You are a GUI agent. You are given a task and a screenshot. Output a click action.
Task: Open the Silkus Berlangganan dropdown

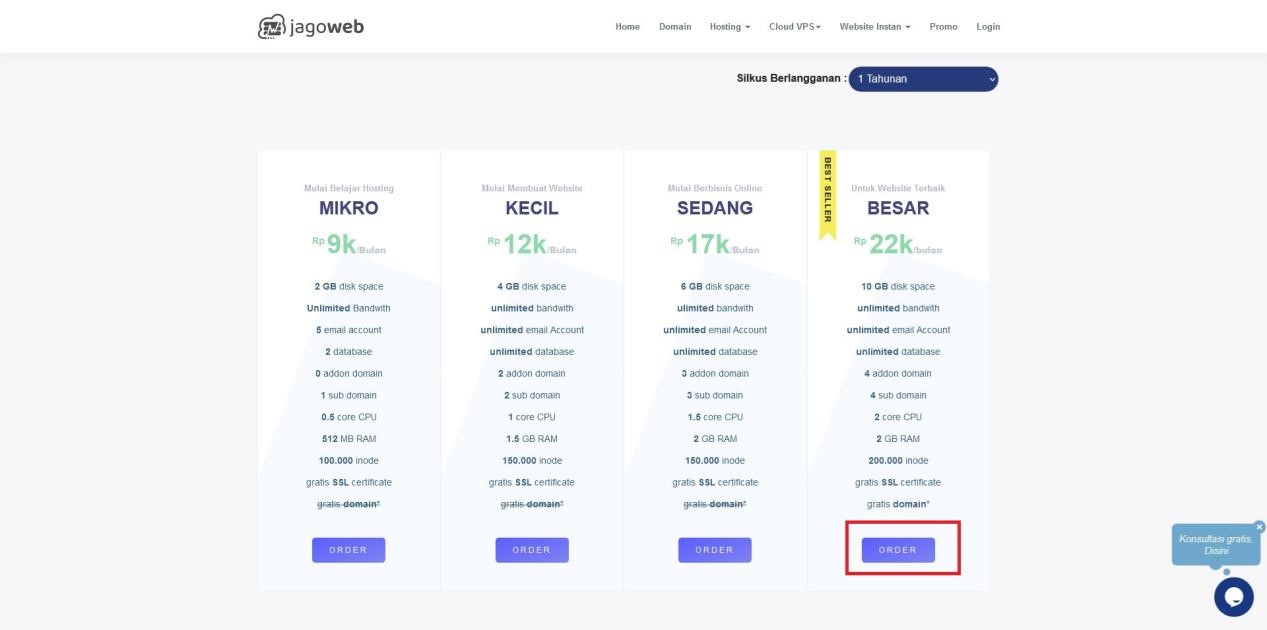coord(922,78)
